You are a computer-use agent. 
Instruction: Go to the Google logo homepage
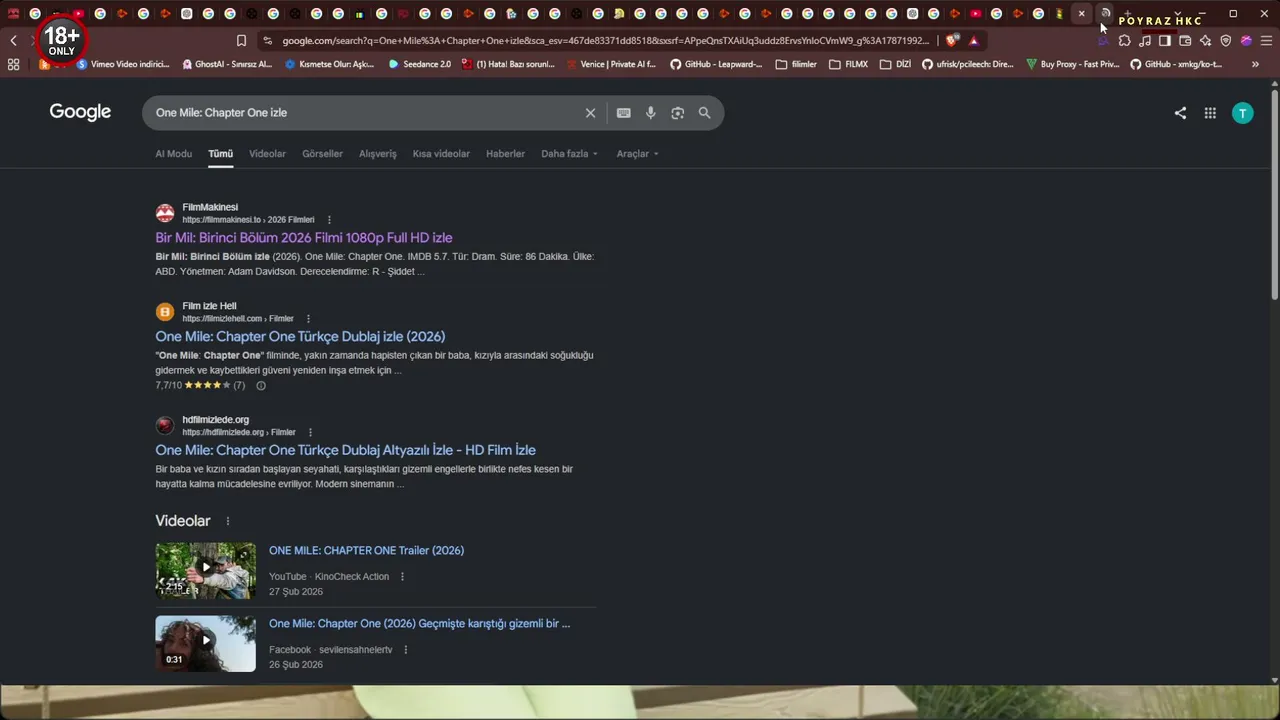[80, 112]
